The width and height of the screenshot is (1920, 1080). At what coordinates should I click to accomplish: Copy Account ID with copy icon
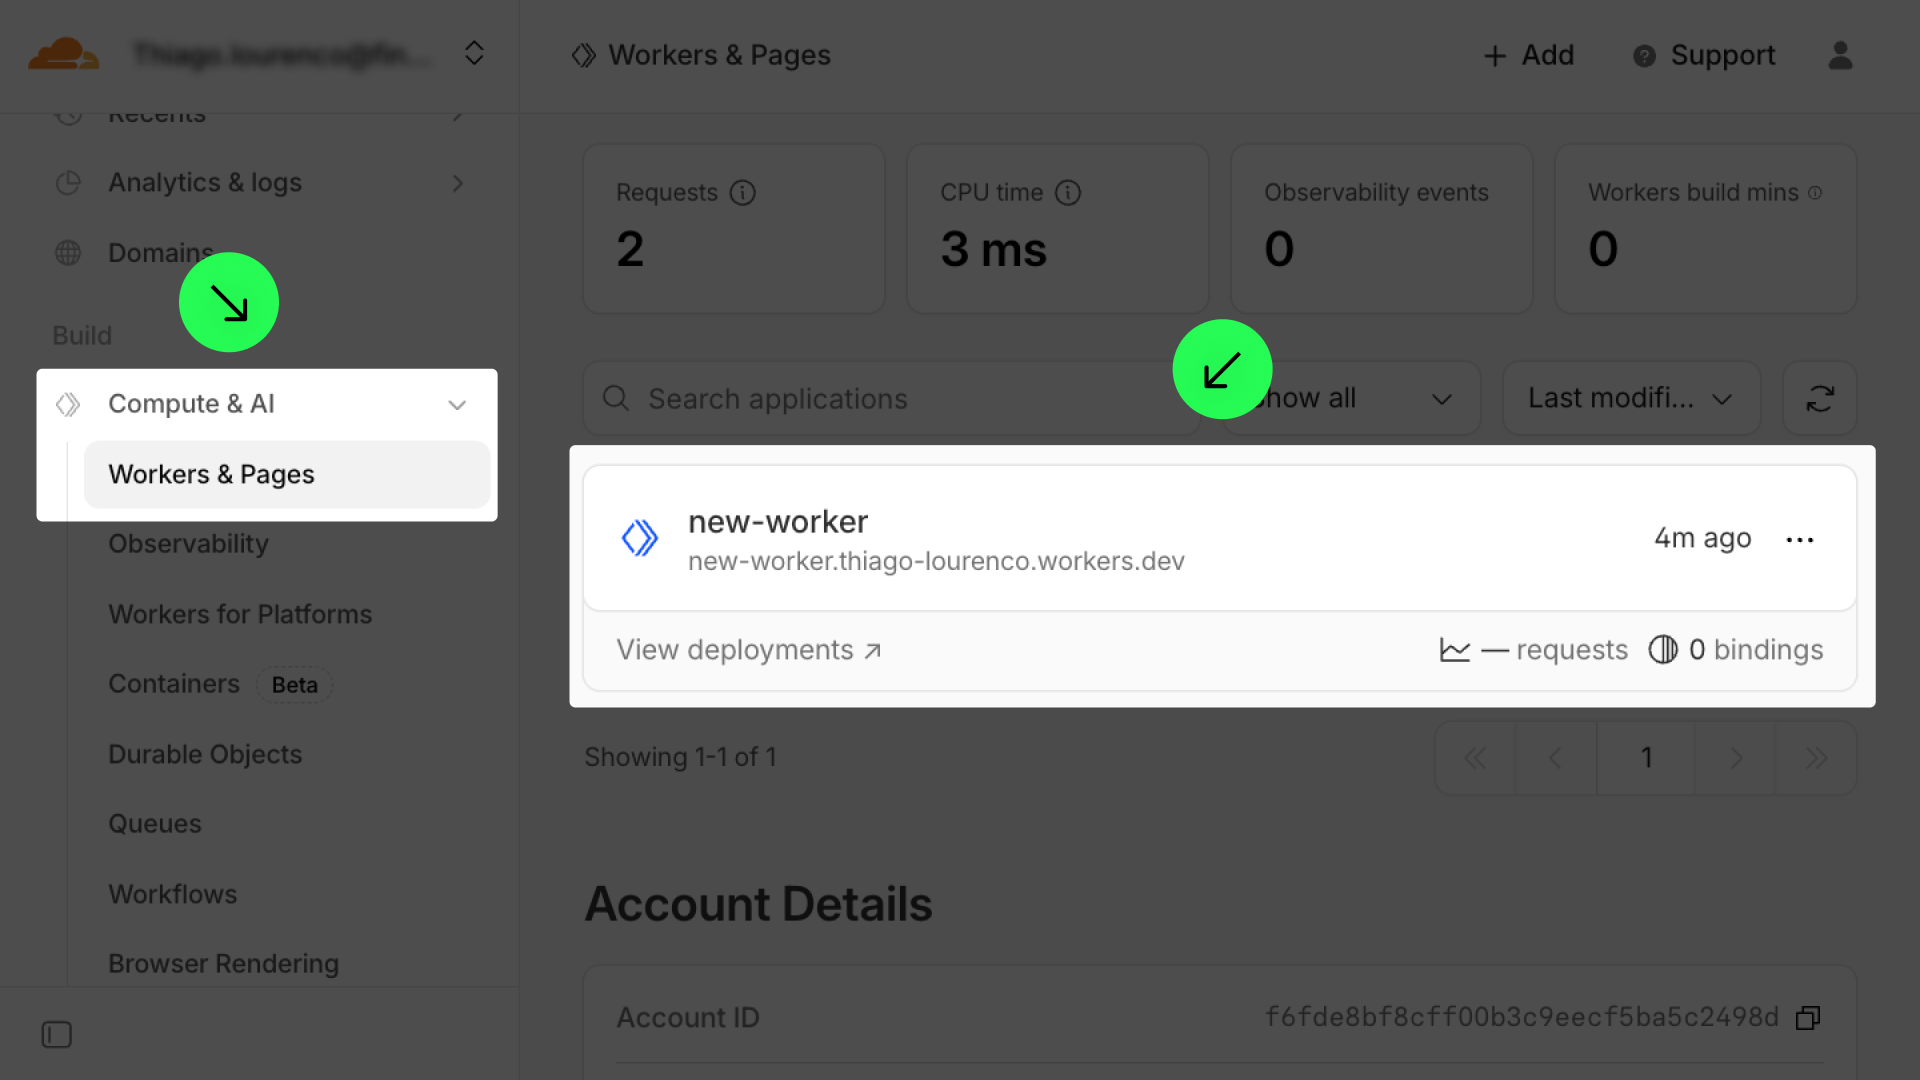[x=1807, y=1018]
